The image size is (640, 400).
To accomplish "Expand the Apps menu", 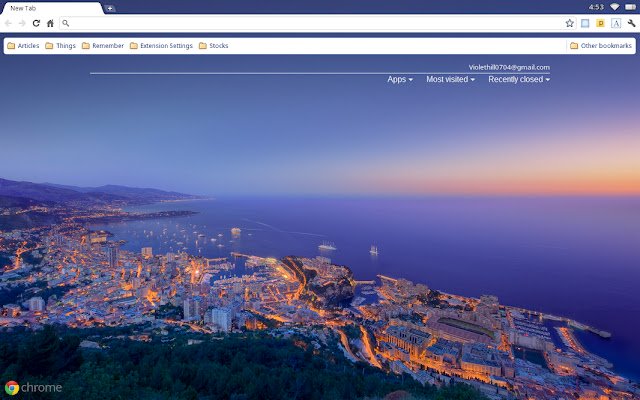I will (400, 79).
